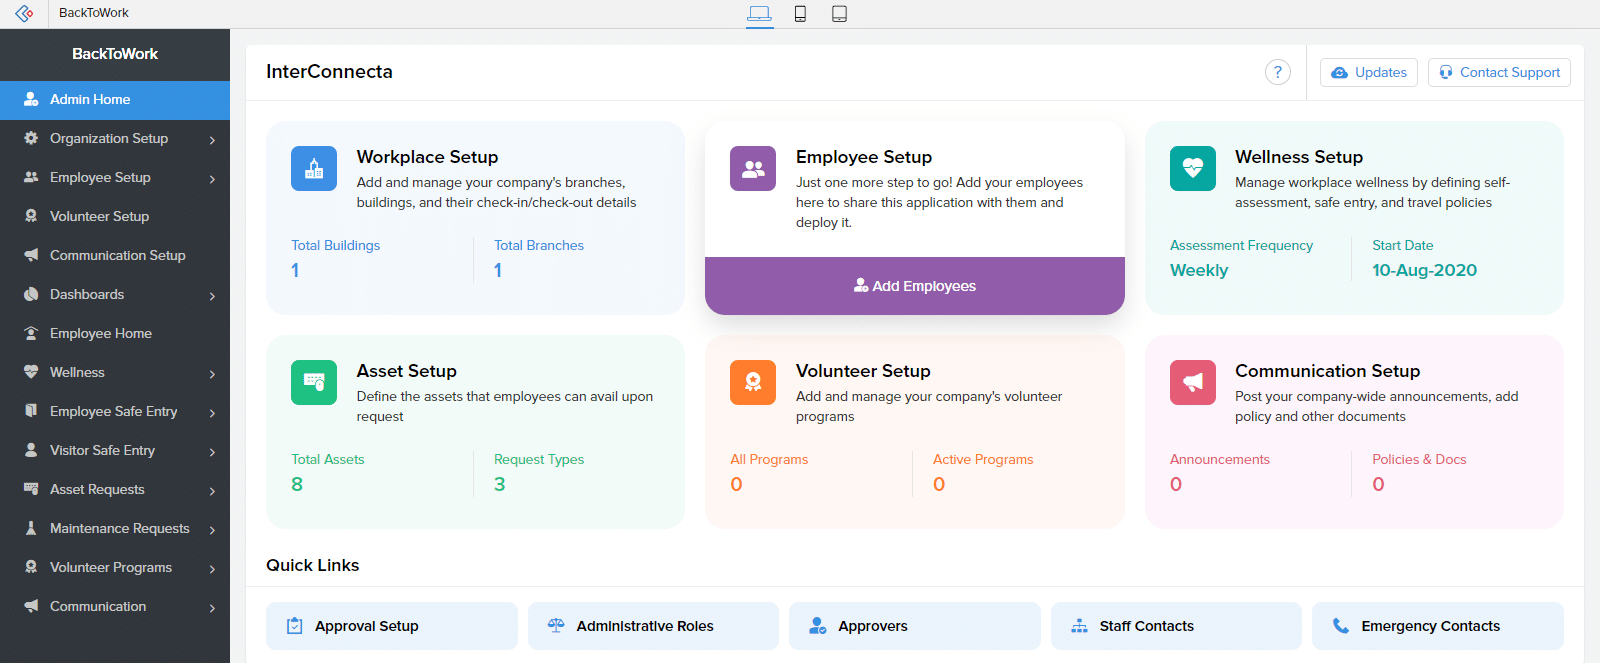Click the Maintenance Requests icon in sidebar
Image resolution: width=1600 pixels, height=663 pixels.
click(31, 528)
